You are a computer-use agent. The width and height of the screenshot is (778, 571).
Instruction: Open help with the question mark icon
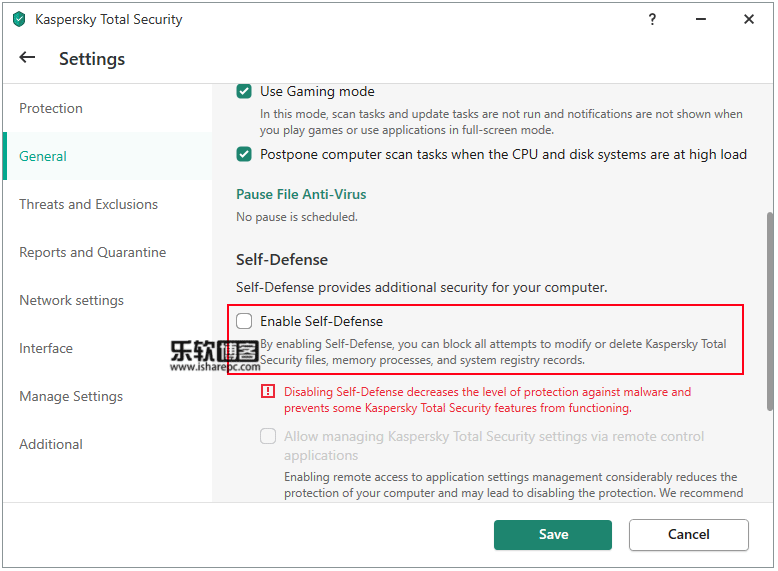pyautogui.click(x=652, y=19)
